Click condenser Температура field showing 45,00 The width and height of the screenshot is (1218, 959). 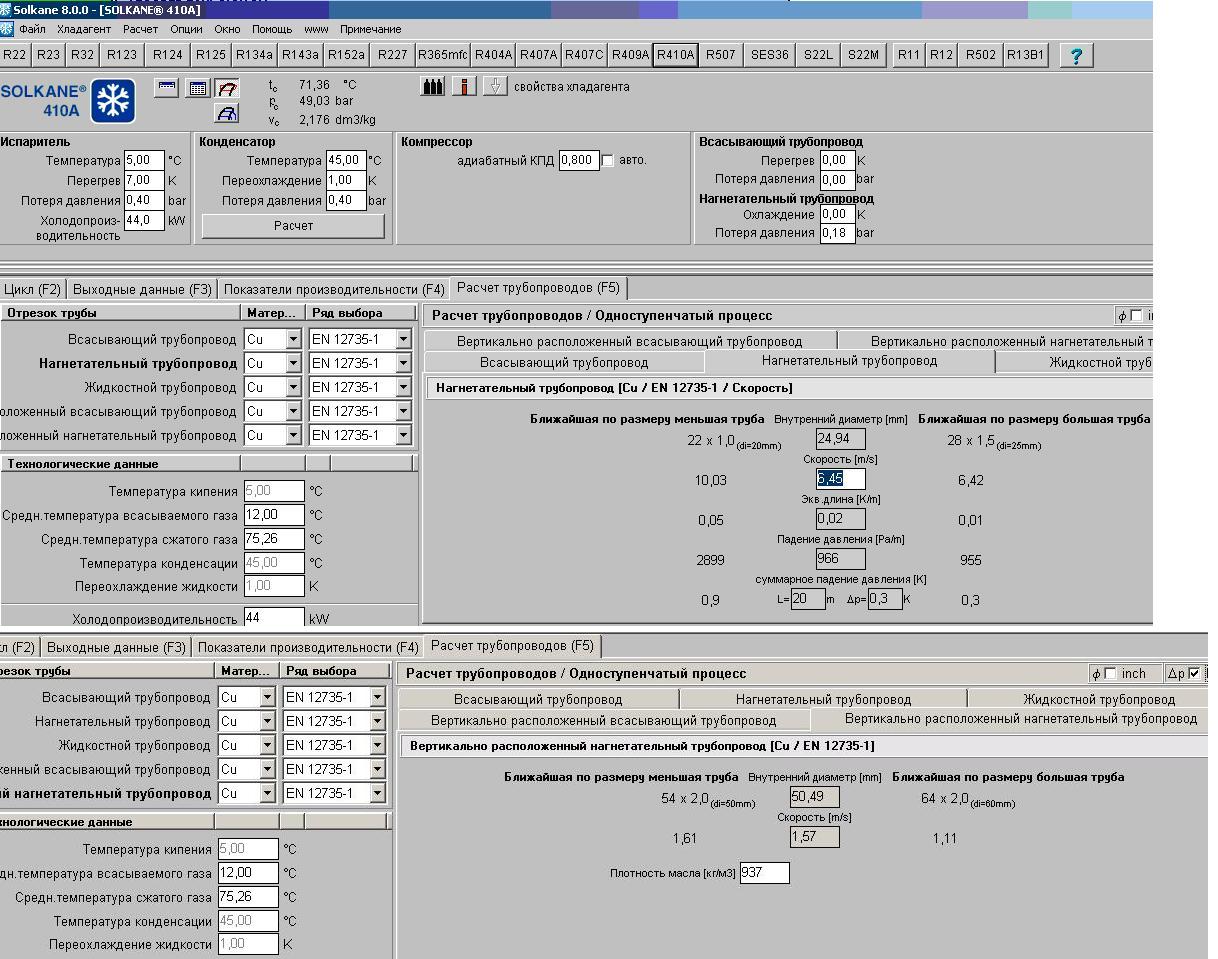346,160
